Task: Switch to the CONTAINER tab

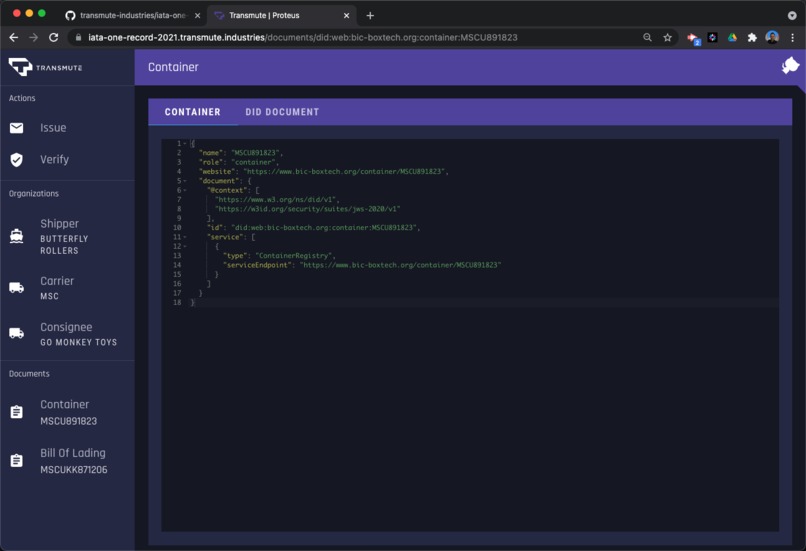Action: (193, 112)
